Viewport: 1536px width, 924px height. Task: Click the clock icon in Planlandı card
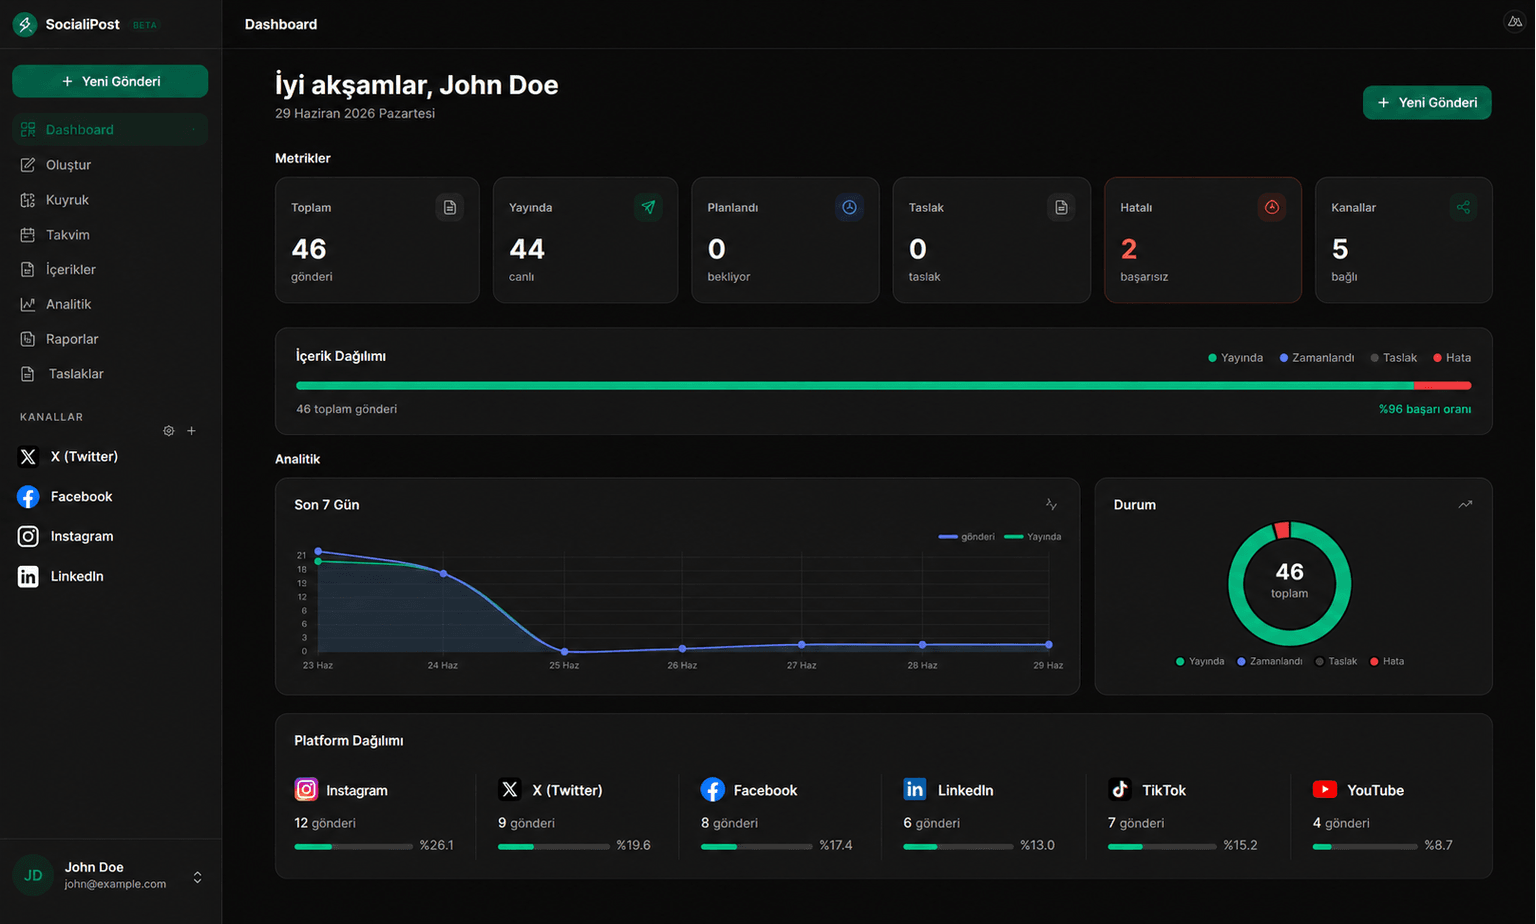pyautogui.click(x=849, y=207)
